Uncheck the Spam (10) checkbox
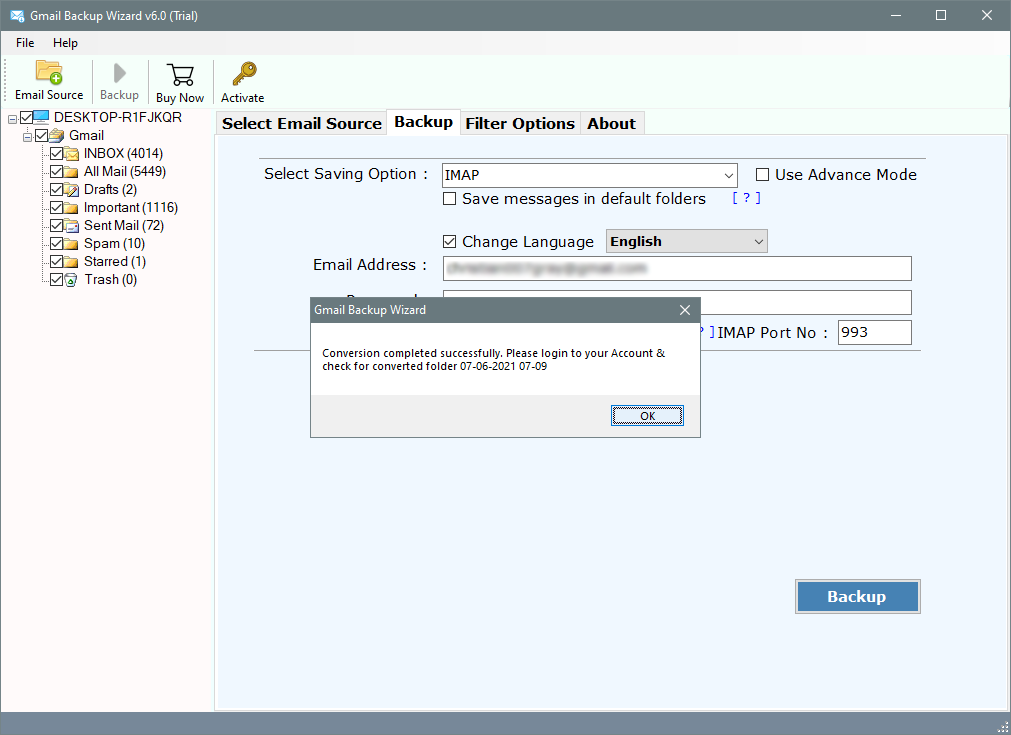 pos(57,244)
